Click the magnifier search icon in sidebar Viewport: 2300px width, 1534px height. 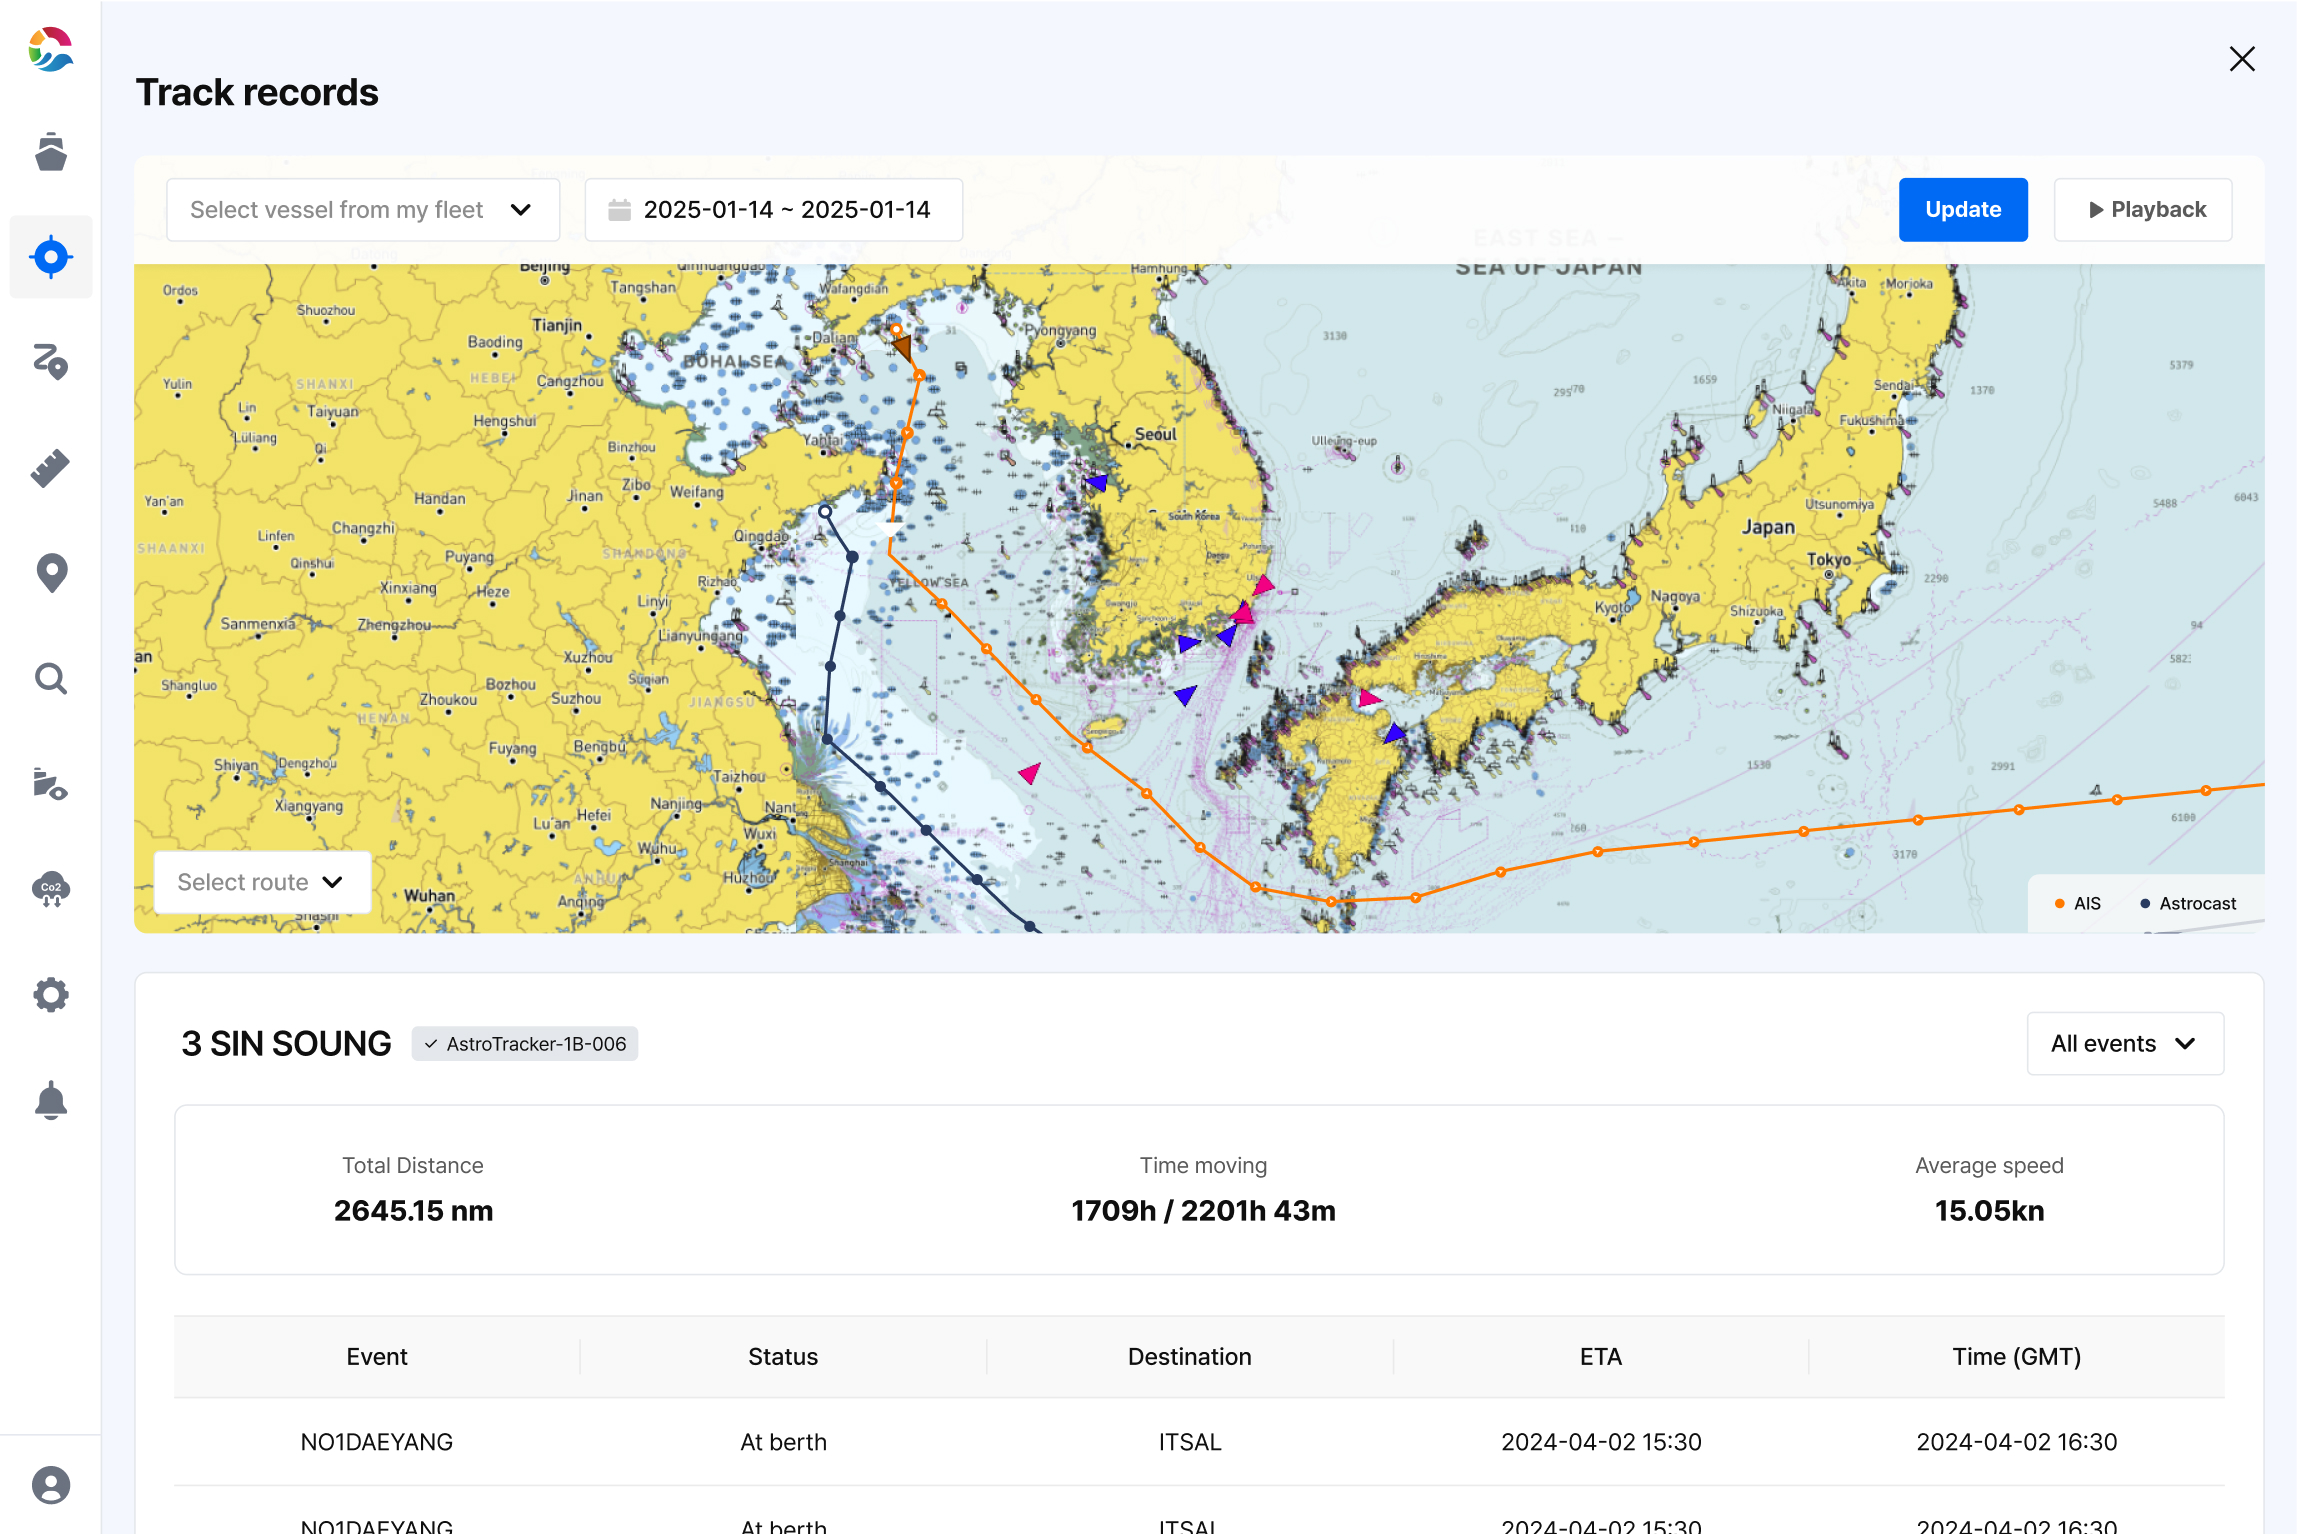(50, 679)
